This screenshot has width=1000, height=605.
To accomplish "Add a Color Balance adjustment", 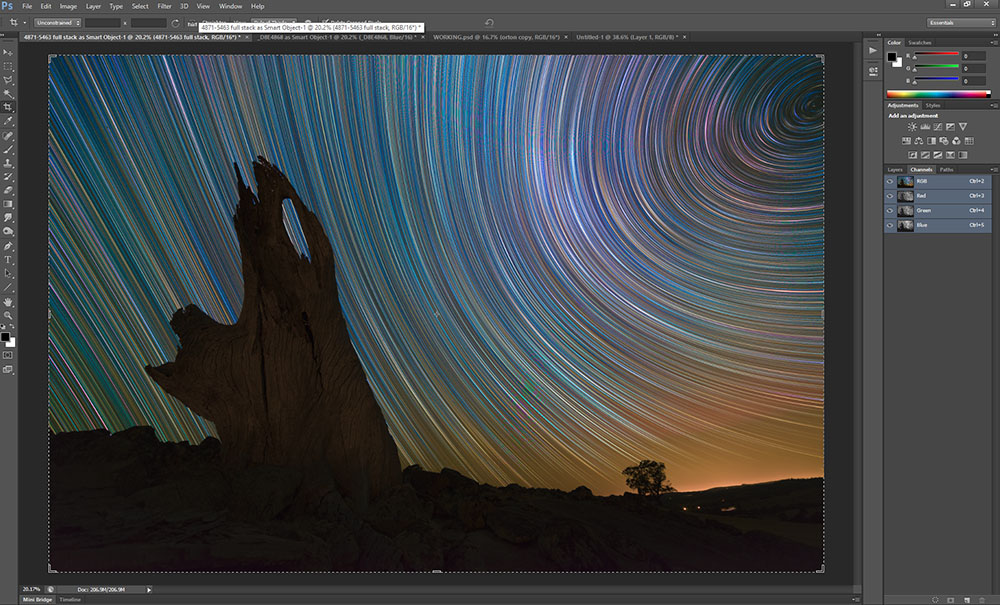I will [918, 141].
